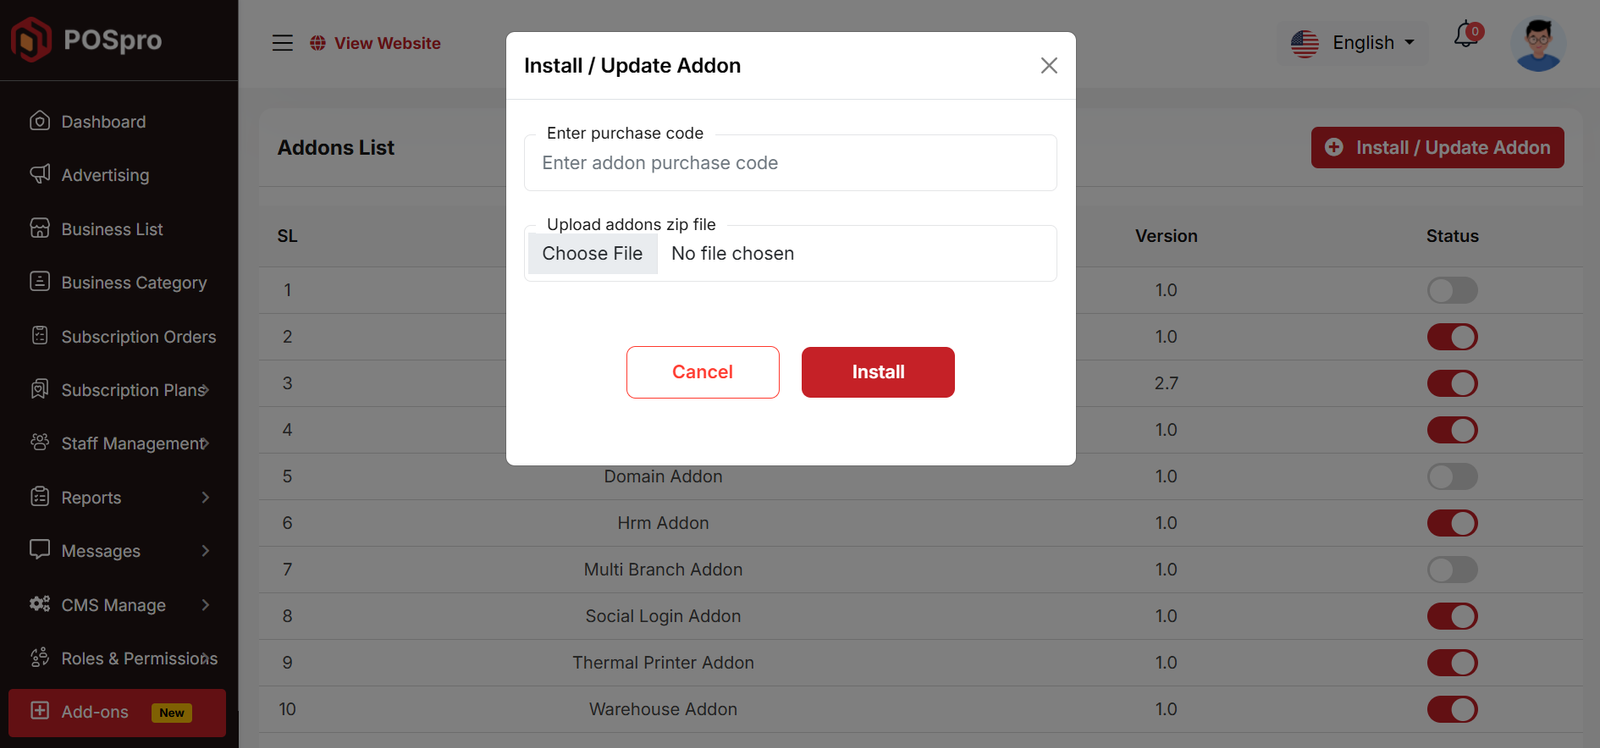Close the Install / Update Addon dialog
The height and width of the screenshot is (748, 1600).
[x=1049, y=66]
